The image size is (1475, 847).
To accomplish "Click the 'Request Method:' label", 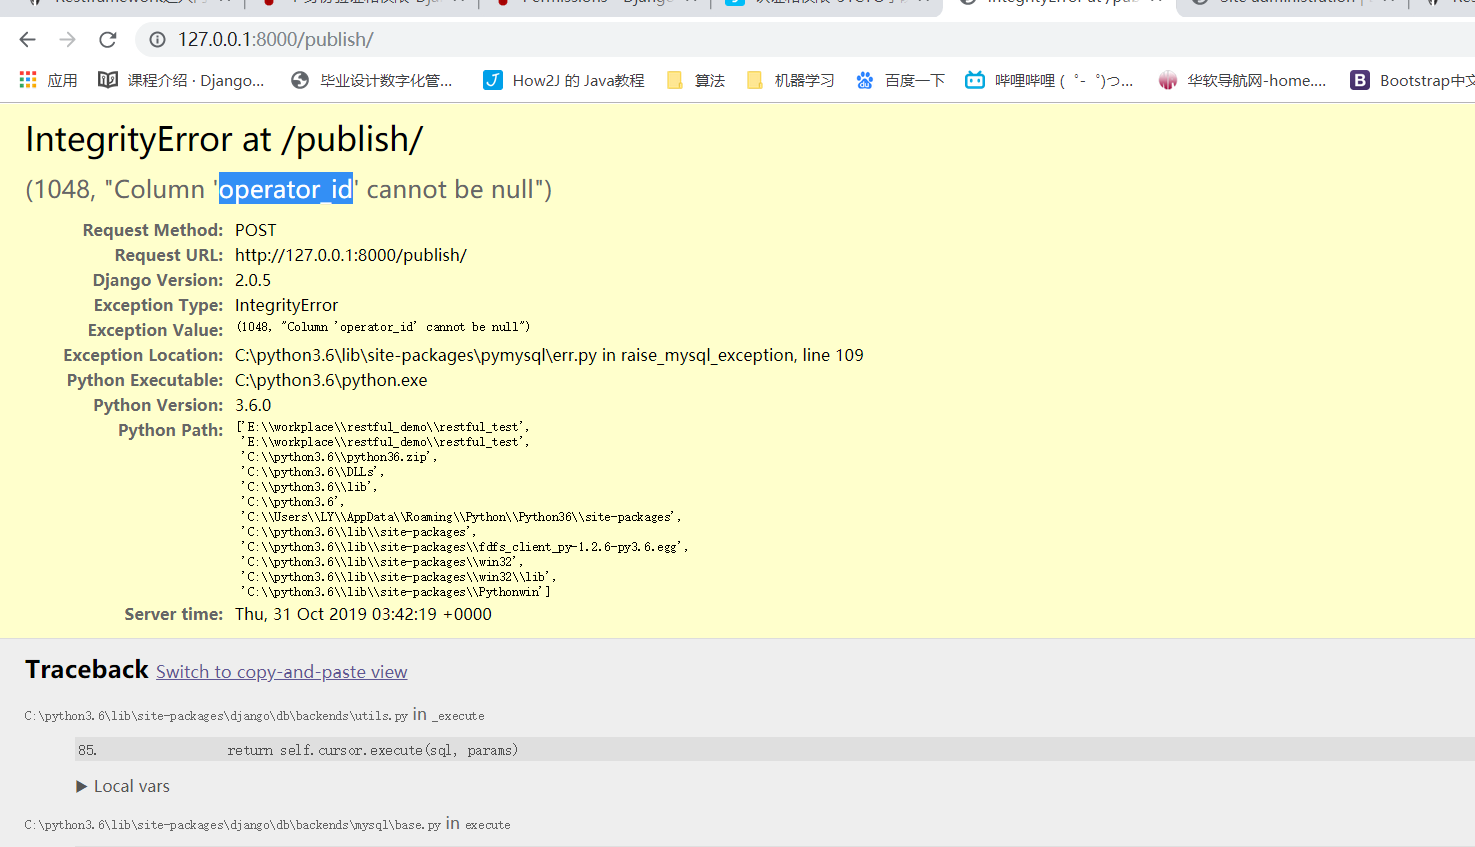I will (153, 230).
